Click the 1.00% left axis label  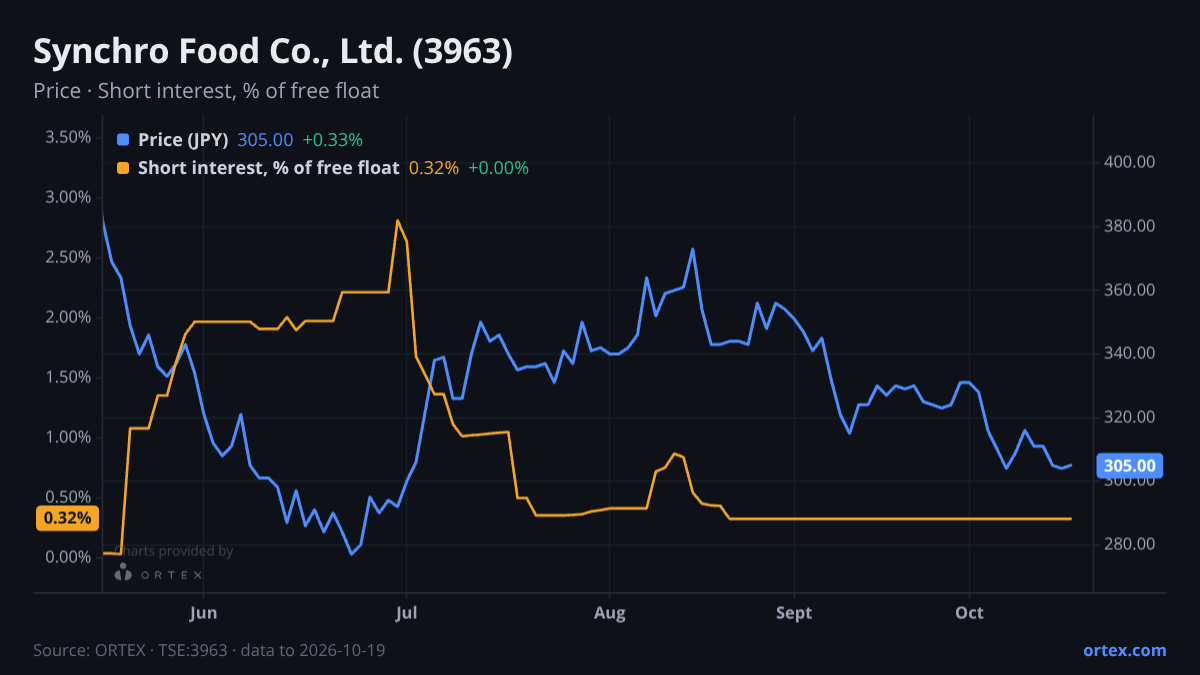pyautogui.click(x=68, y=437)
